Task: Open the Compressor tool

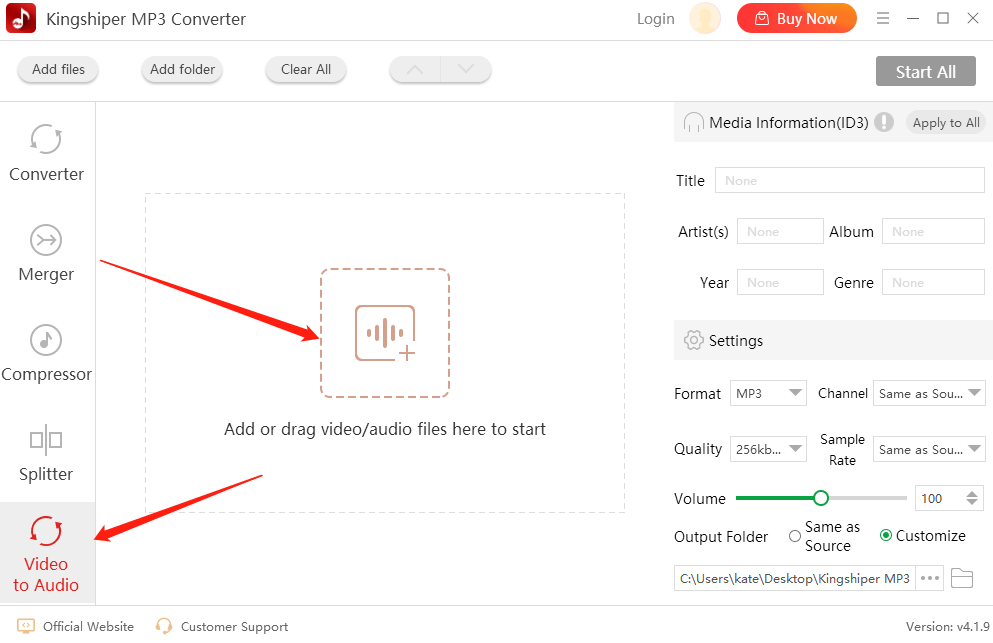Action: (x=46, y=353)
